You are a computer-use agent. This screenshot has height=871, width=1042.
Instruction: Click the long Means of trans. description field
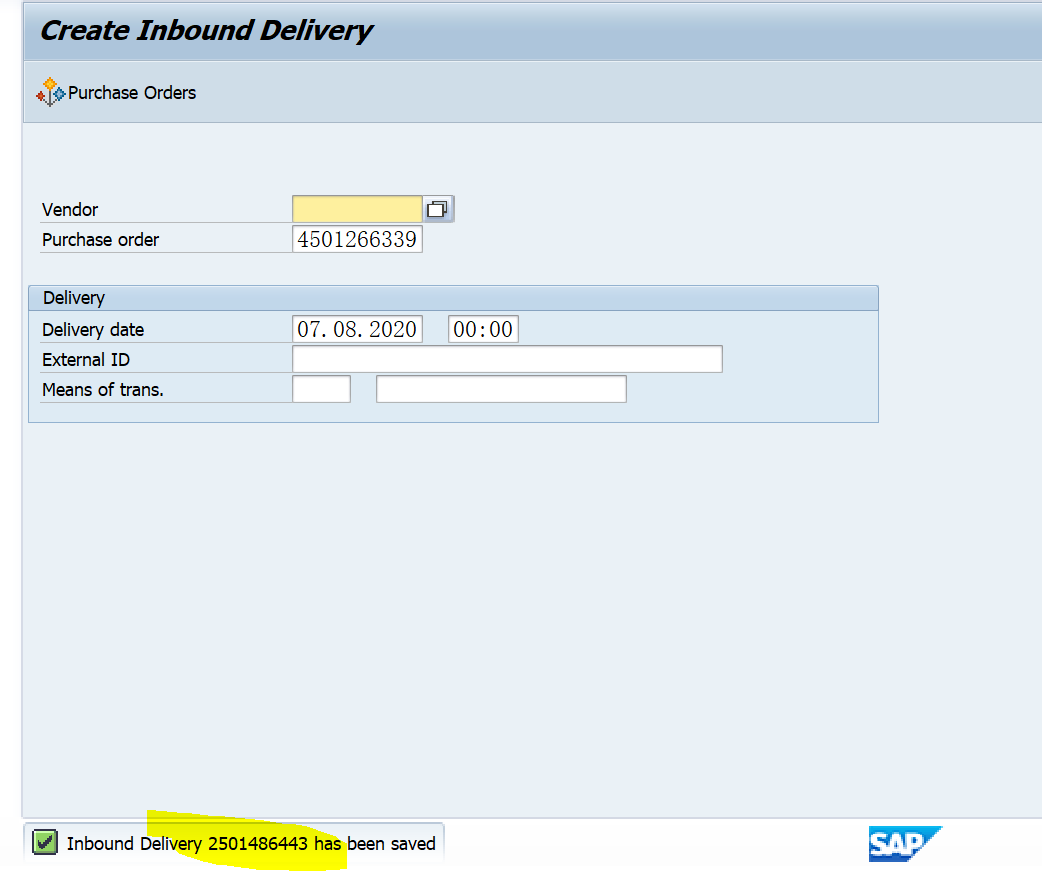[x=501, y=389]
